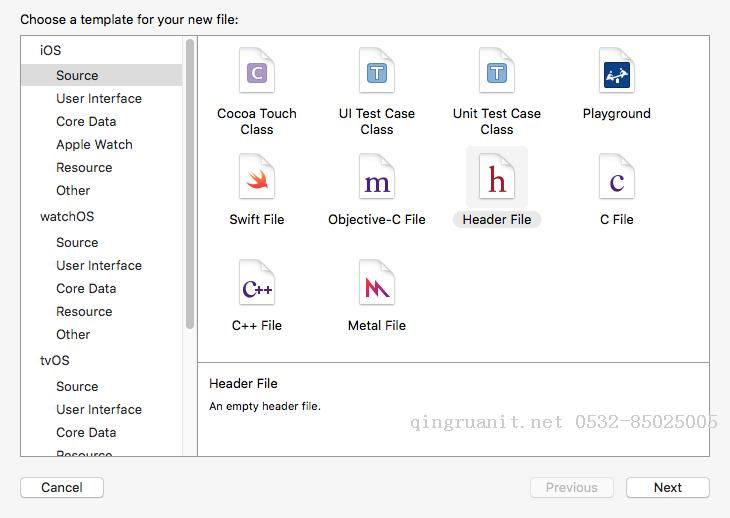Click the disabled Previous button
The width and height of the screenshot is (730, 518).
572,487
